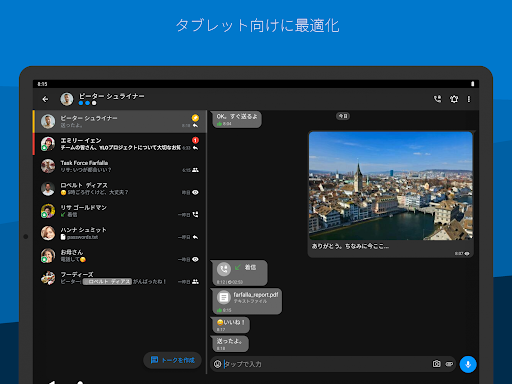Tap the call icon on リサ ゴールドマン row

tap(195, 214)
